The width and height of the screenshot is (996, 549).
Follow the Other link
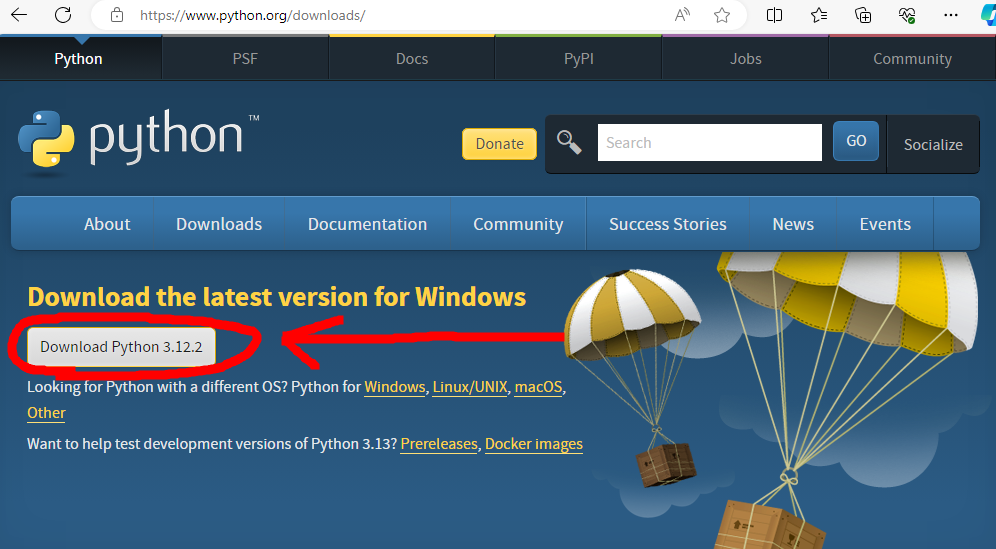point(46,413)
